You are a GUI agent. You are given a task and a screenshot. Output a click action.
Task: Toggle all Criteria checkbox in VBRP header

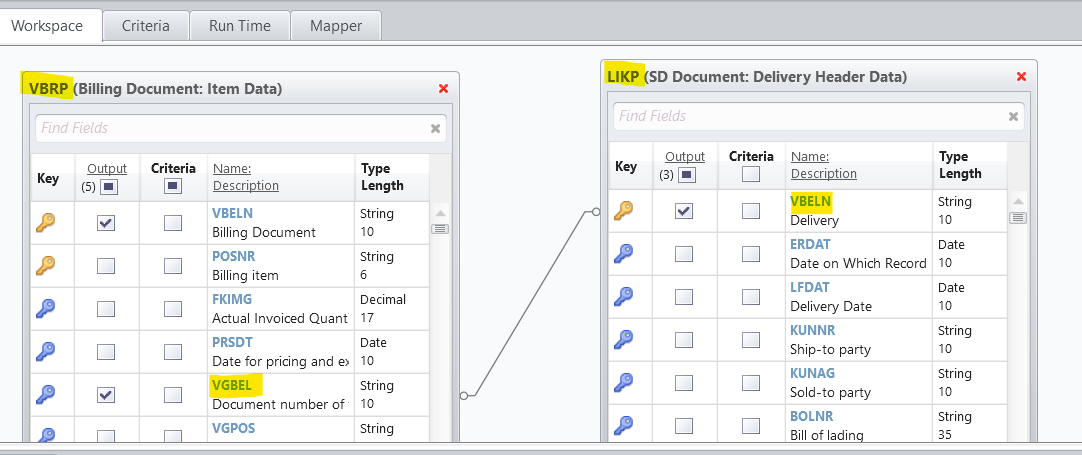173,186
